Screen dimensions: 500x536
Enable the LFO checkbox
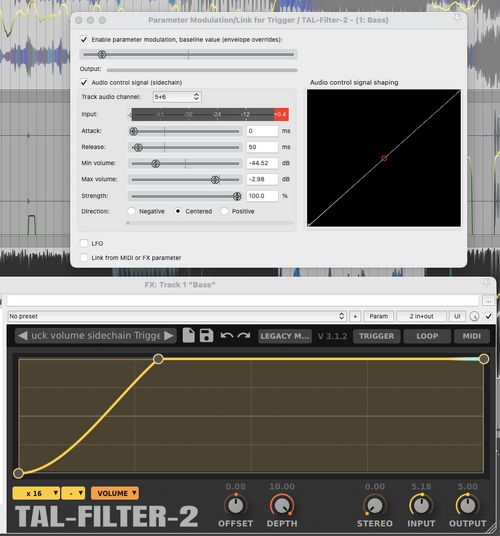(x=84, y=243)
